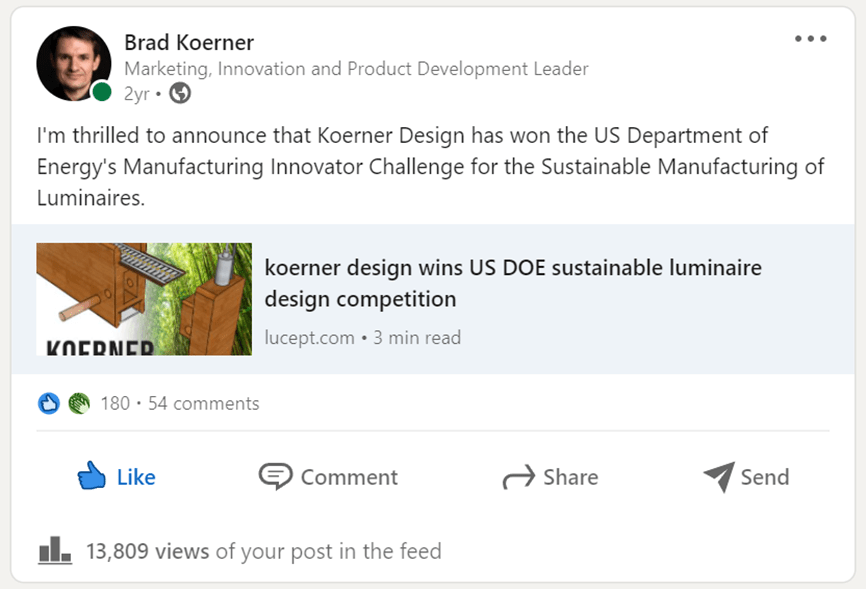The height and width of the screenshot is (589, 866).
Task: Click the Comment speech bubble icon
Action: [275, 476]
